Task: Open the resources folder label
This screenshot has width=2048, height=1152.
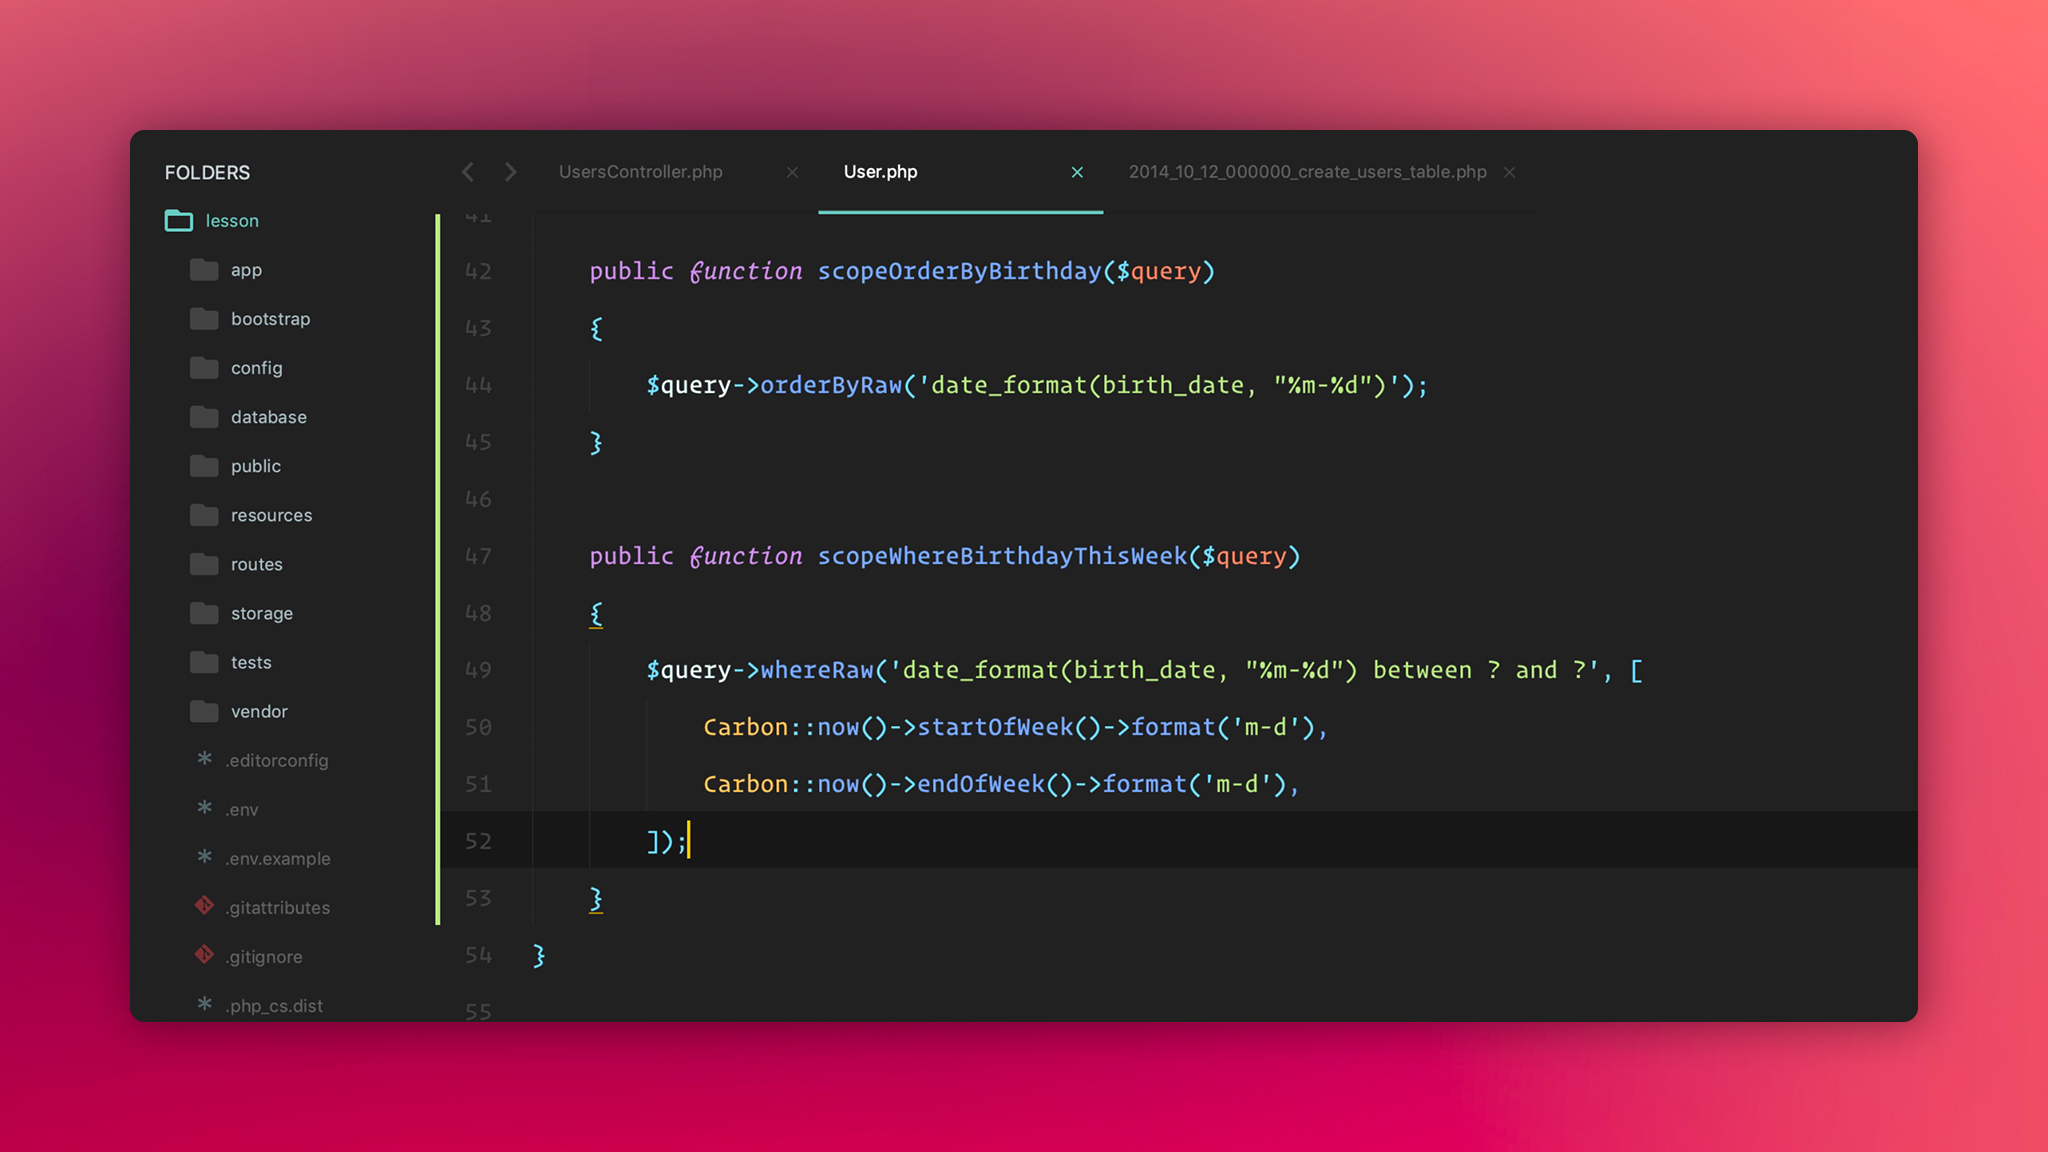Action: coord(271,515)
